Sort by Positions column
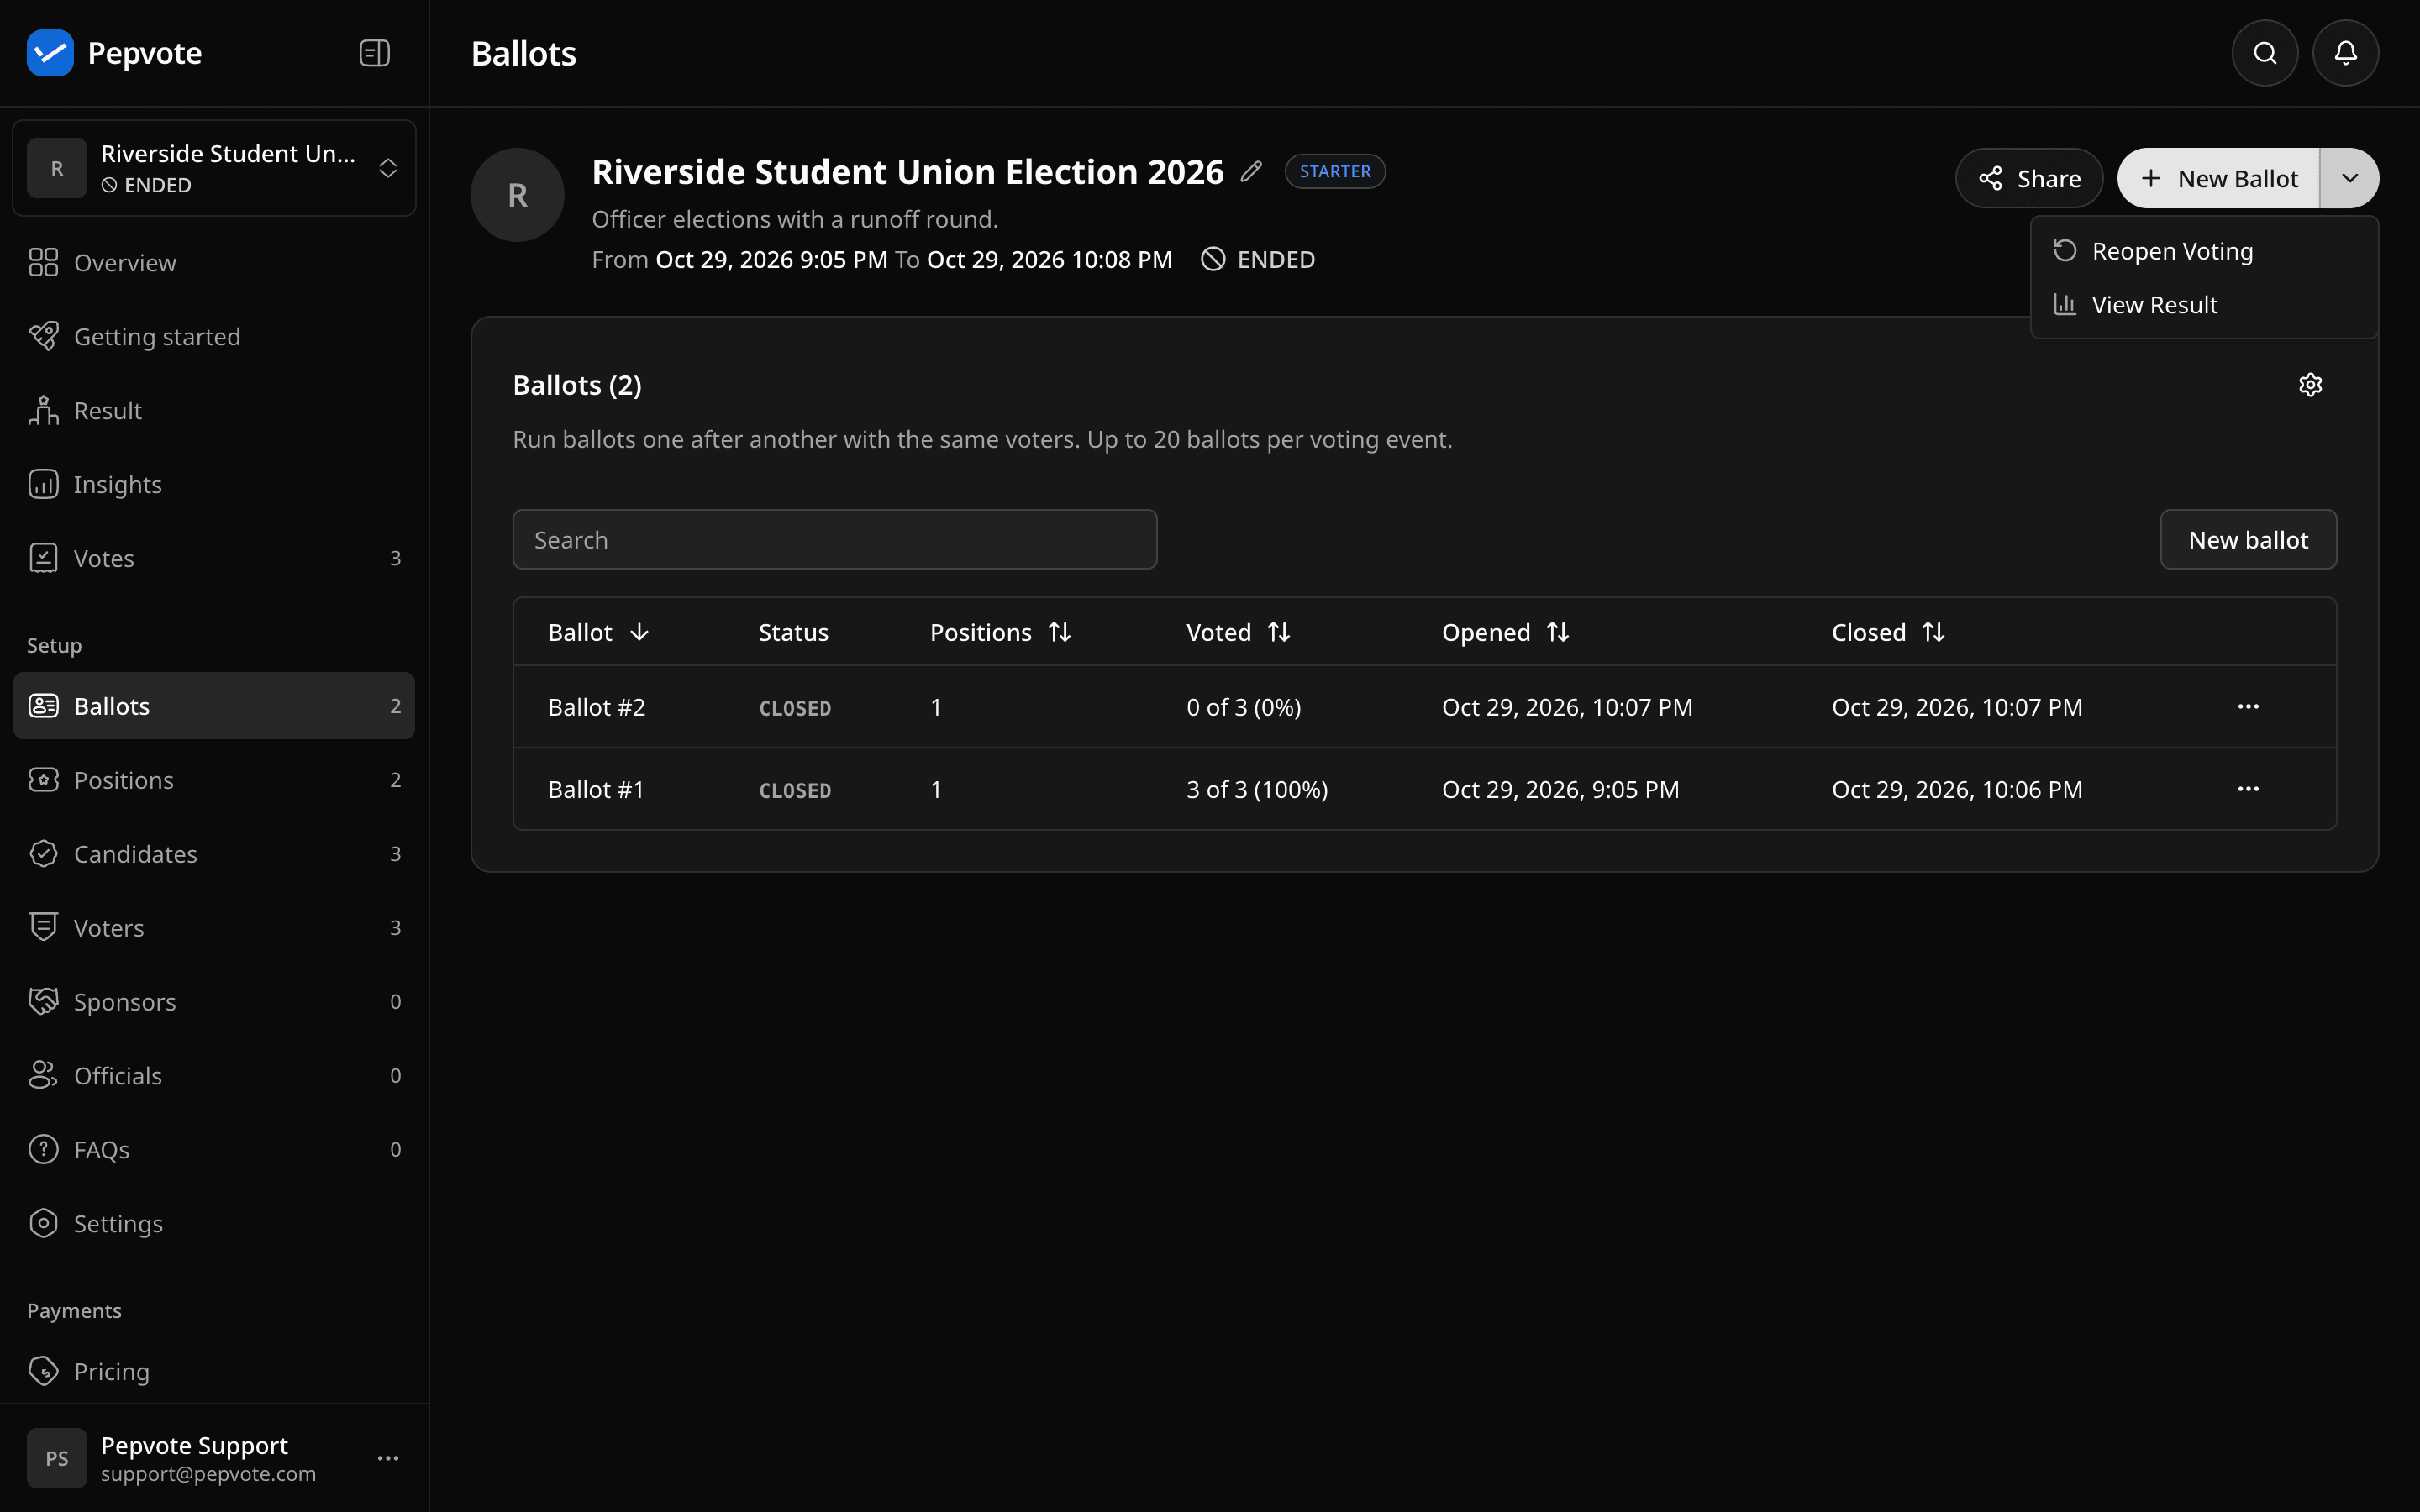This screenshot has height=1512, width=2420. [x=1000, y=632]
